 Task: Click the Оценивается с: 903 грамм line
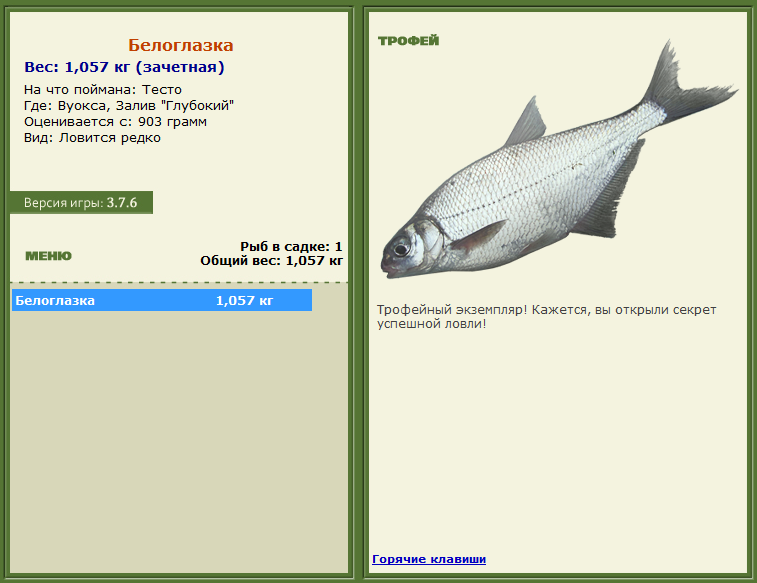click(x=115, y=122)
